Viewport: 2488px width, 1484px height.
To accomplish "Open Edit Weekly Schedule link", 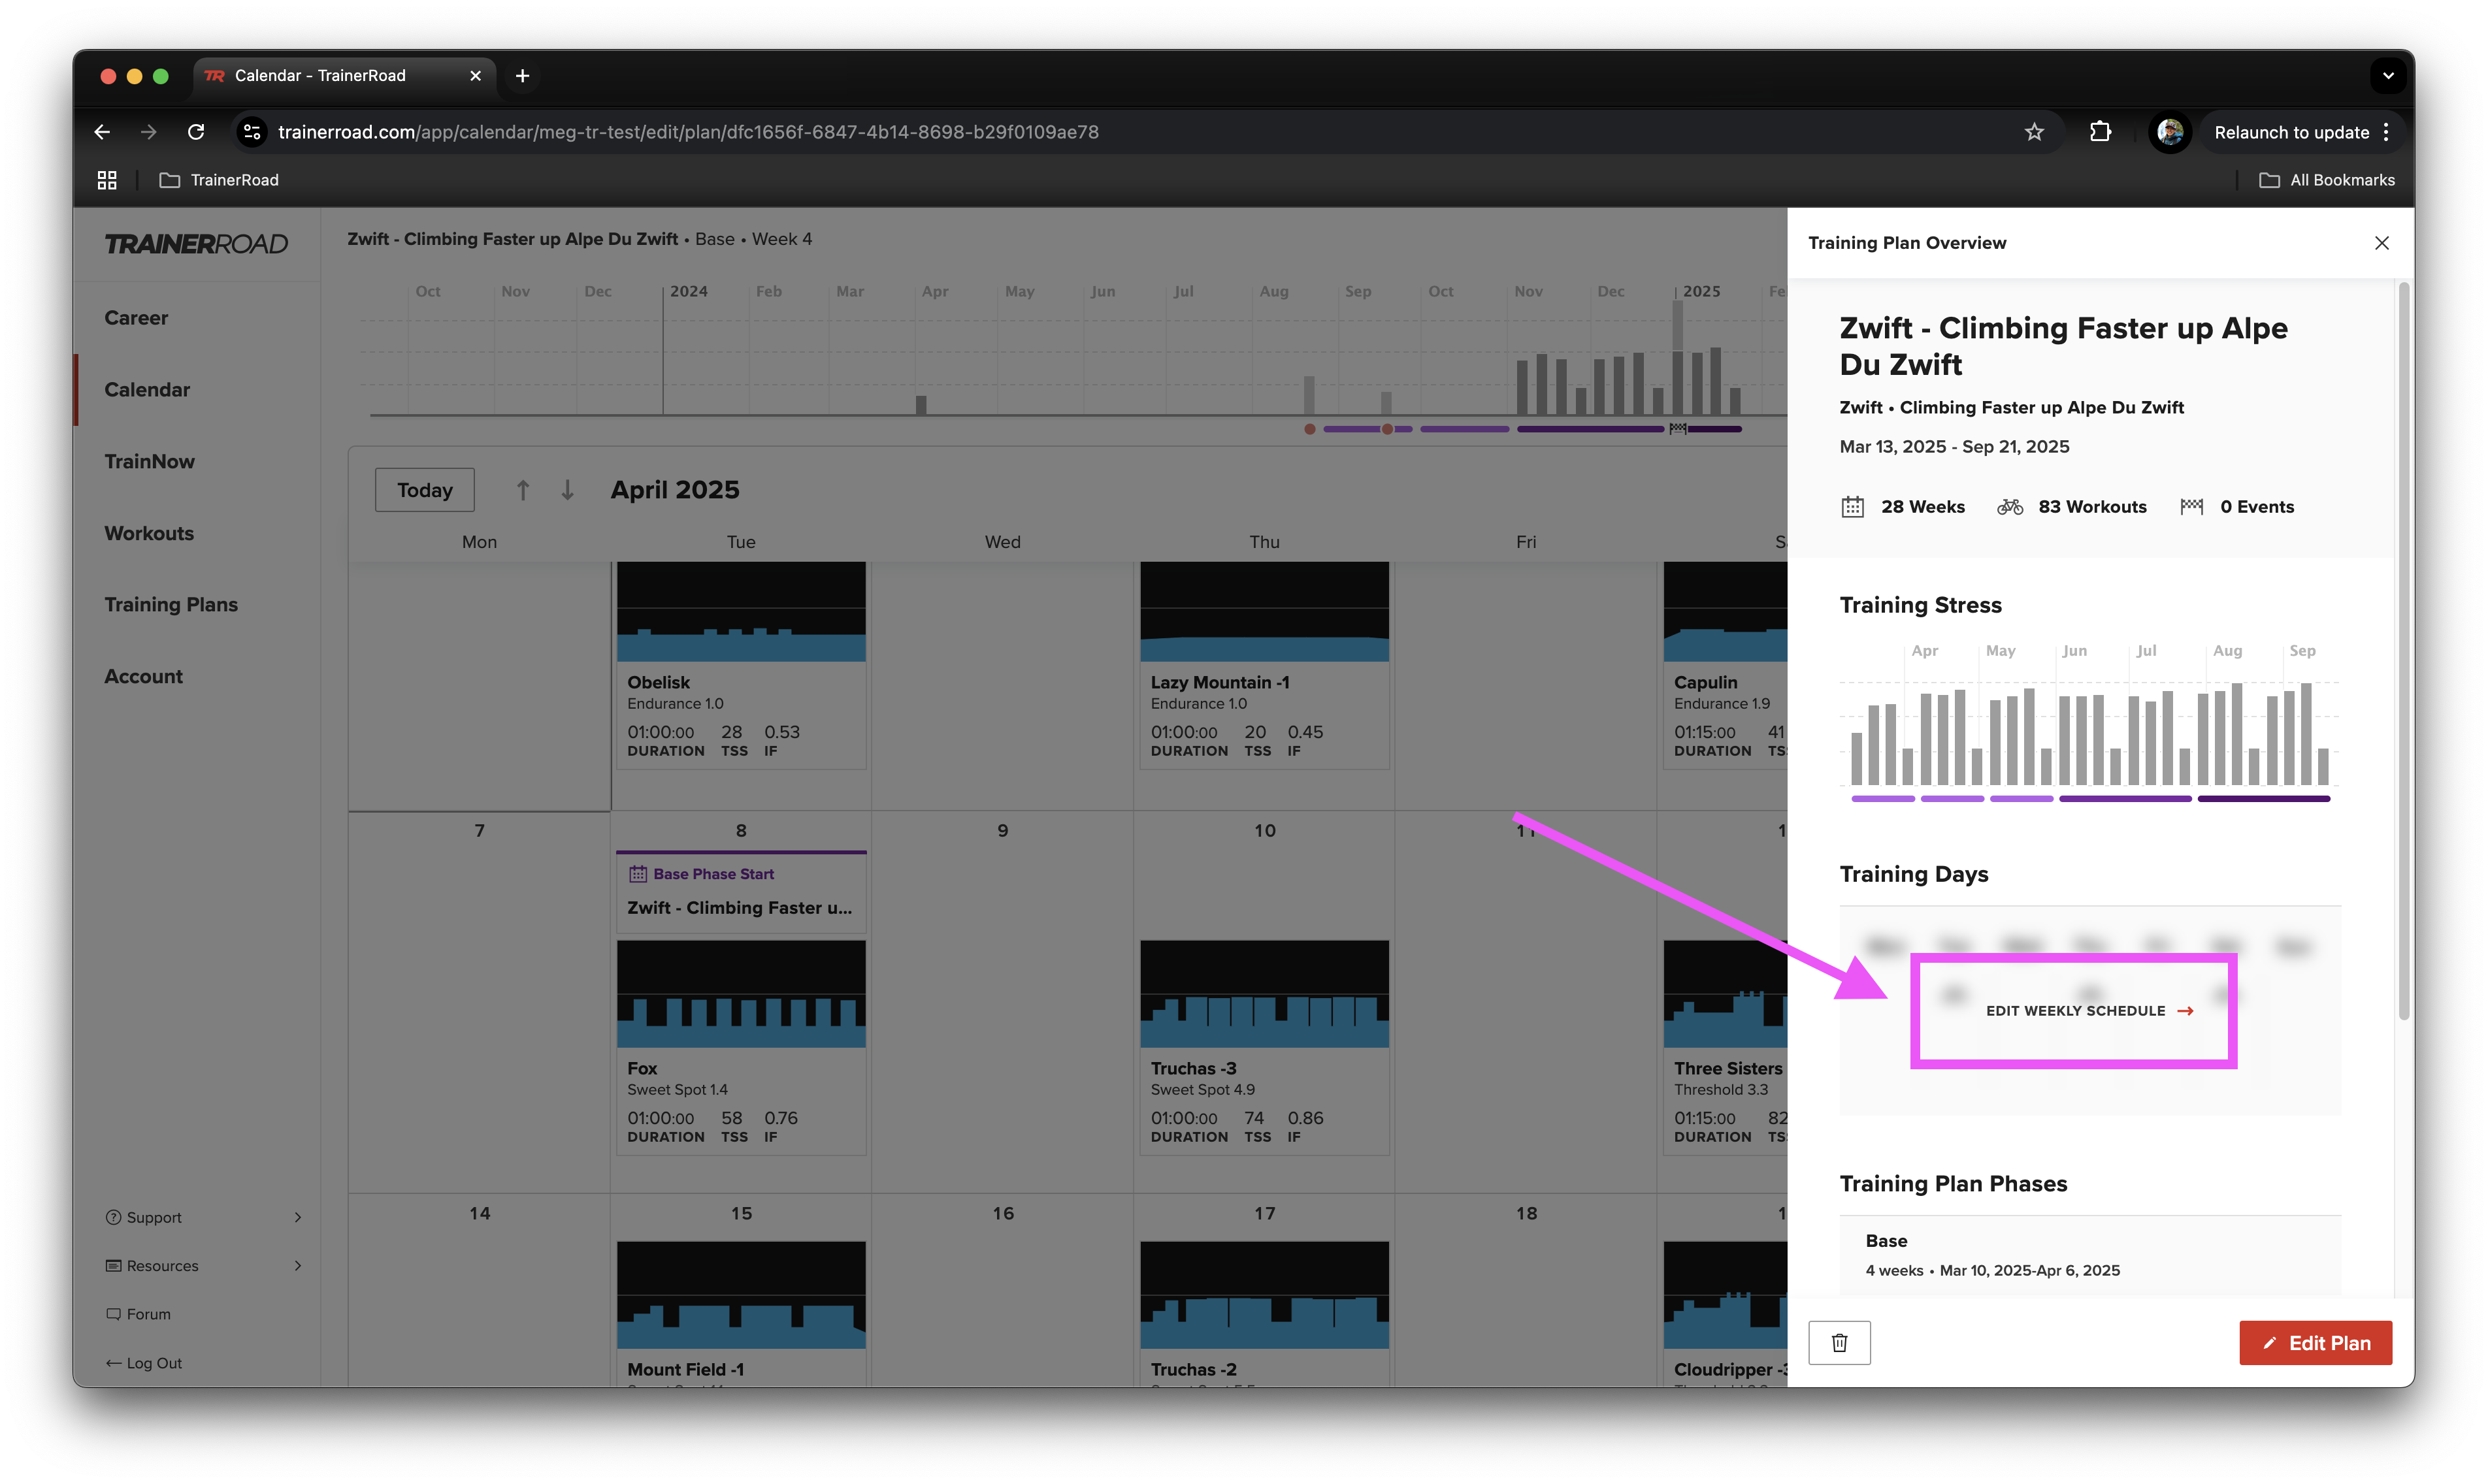I will coord(2089,1010).
